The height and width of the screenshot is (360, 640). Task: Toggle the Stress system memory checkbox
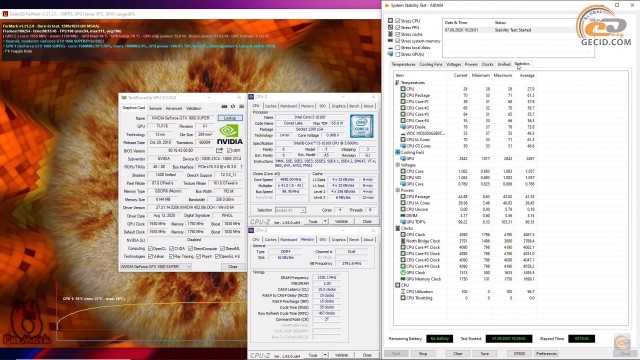coord(398,41)
